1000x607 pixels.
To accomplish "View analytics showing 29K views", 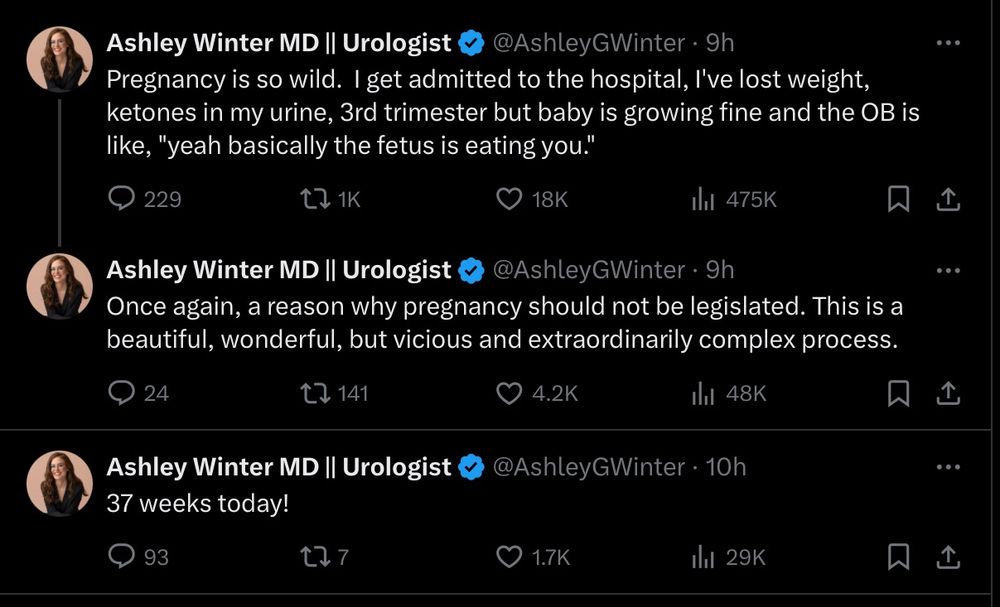I will pyautogui.click(x=704, y=557).
